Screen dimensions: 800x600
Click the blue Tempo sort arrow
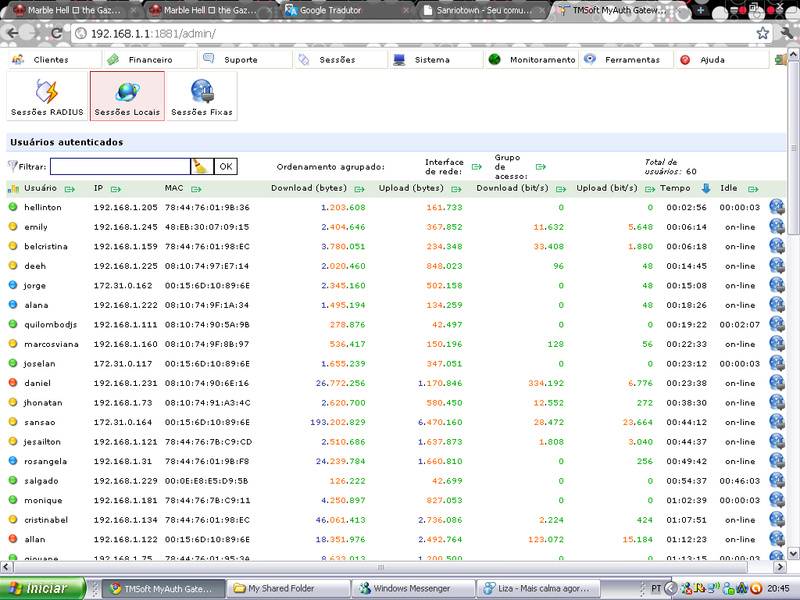pyautogui.click(x=705, y=188)
